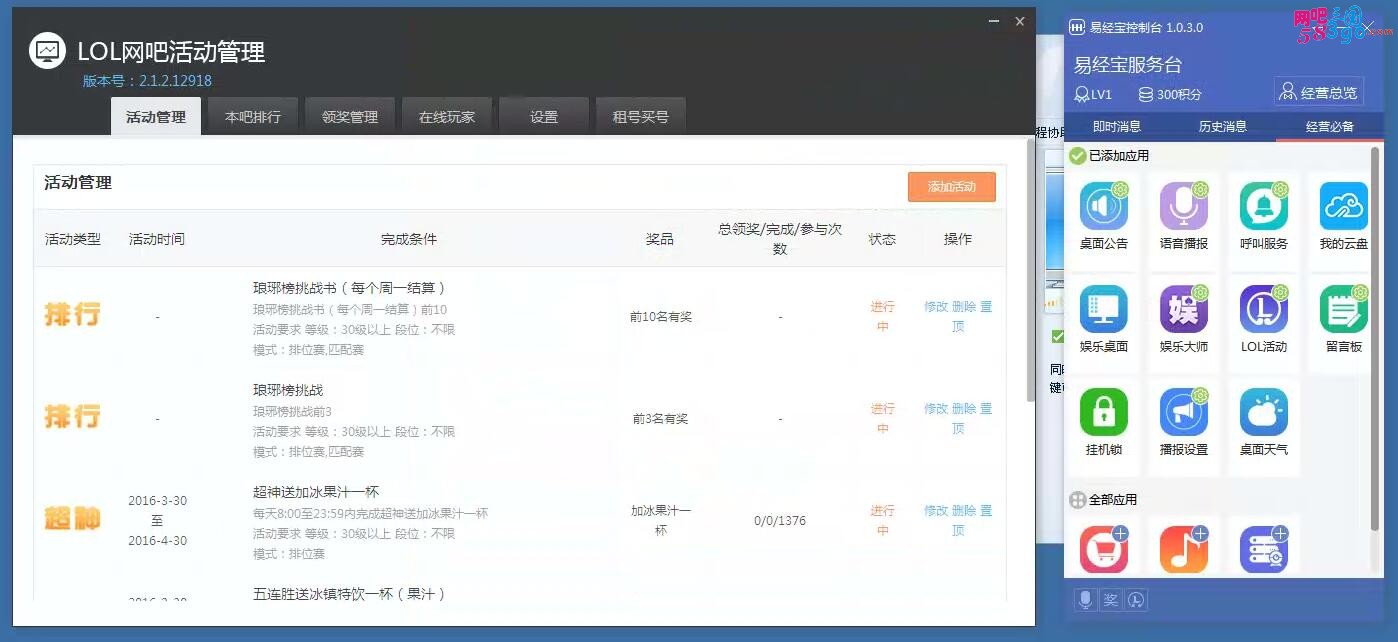The height and width of the screenshot is (642, 1398).
Task: Add the music note app under 全部应用
Action: coord(1184,550)
